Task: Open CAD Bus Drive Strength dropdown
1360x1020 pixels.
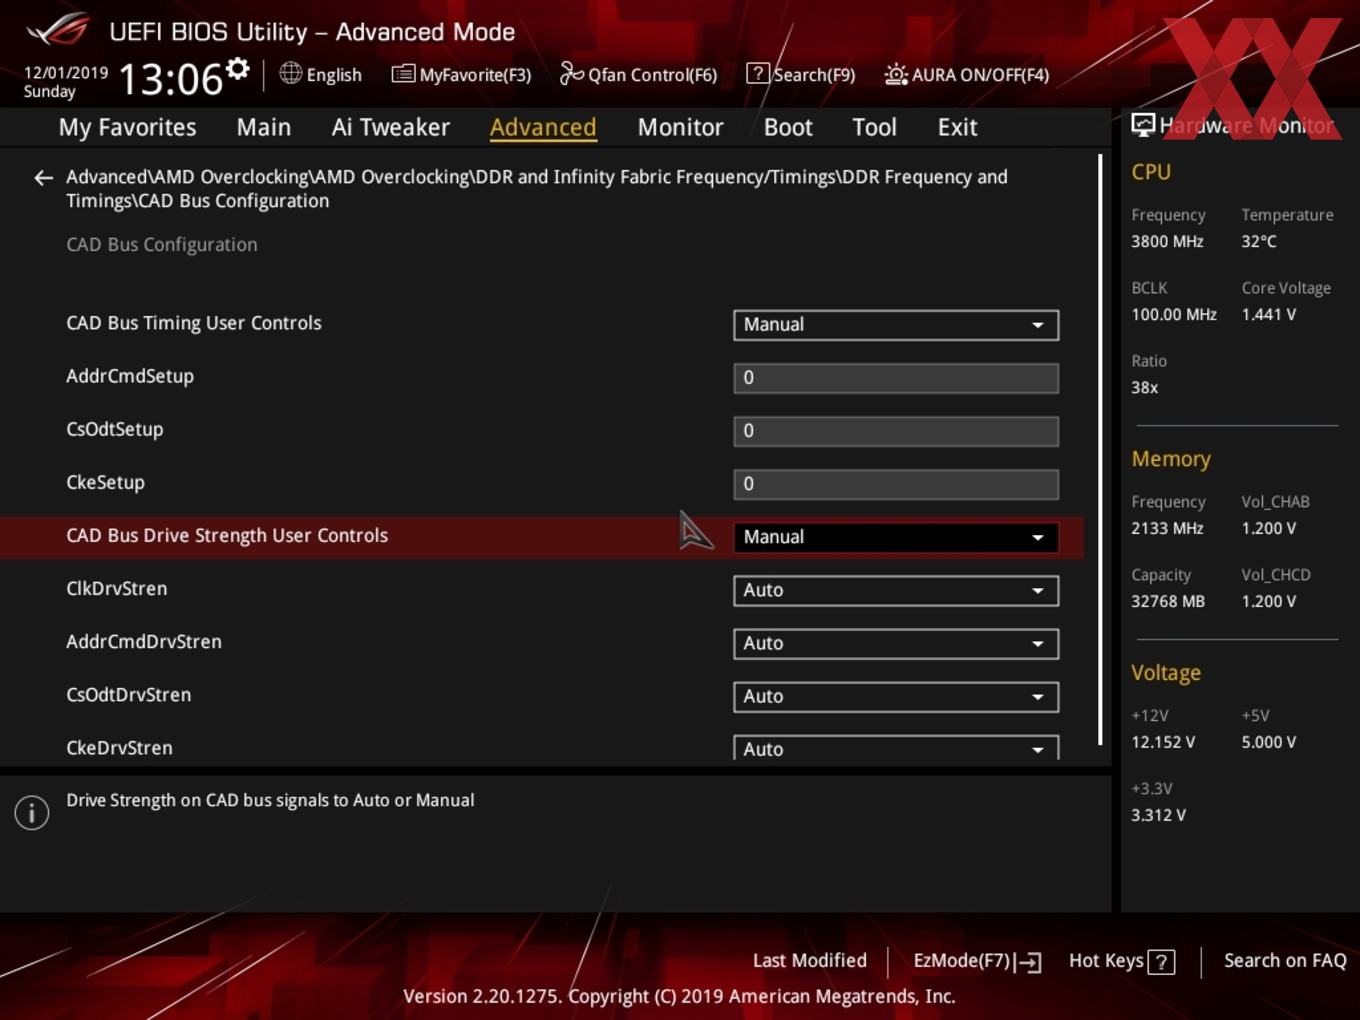Action: pyautogui.click(x=896, y=537)
